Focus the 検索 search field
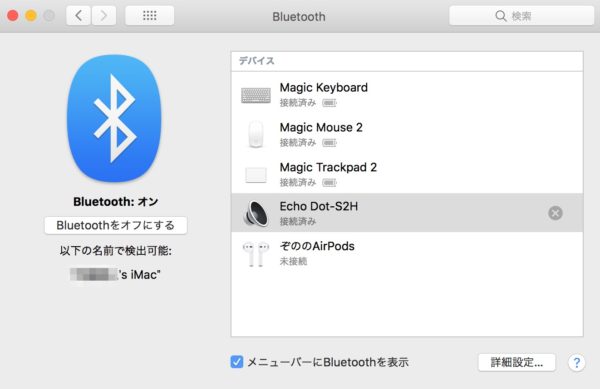 [x=522, y=16]
